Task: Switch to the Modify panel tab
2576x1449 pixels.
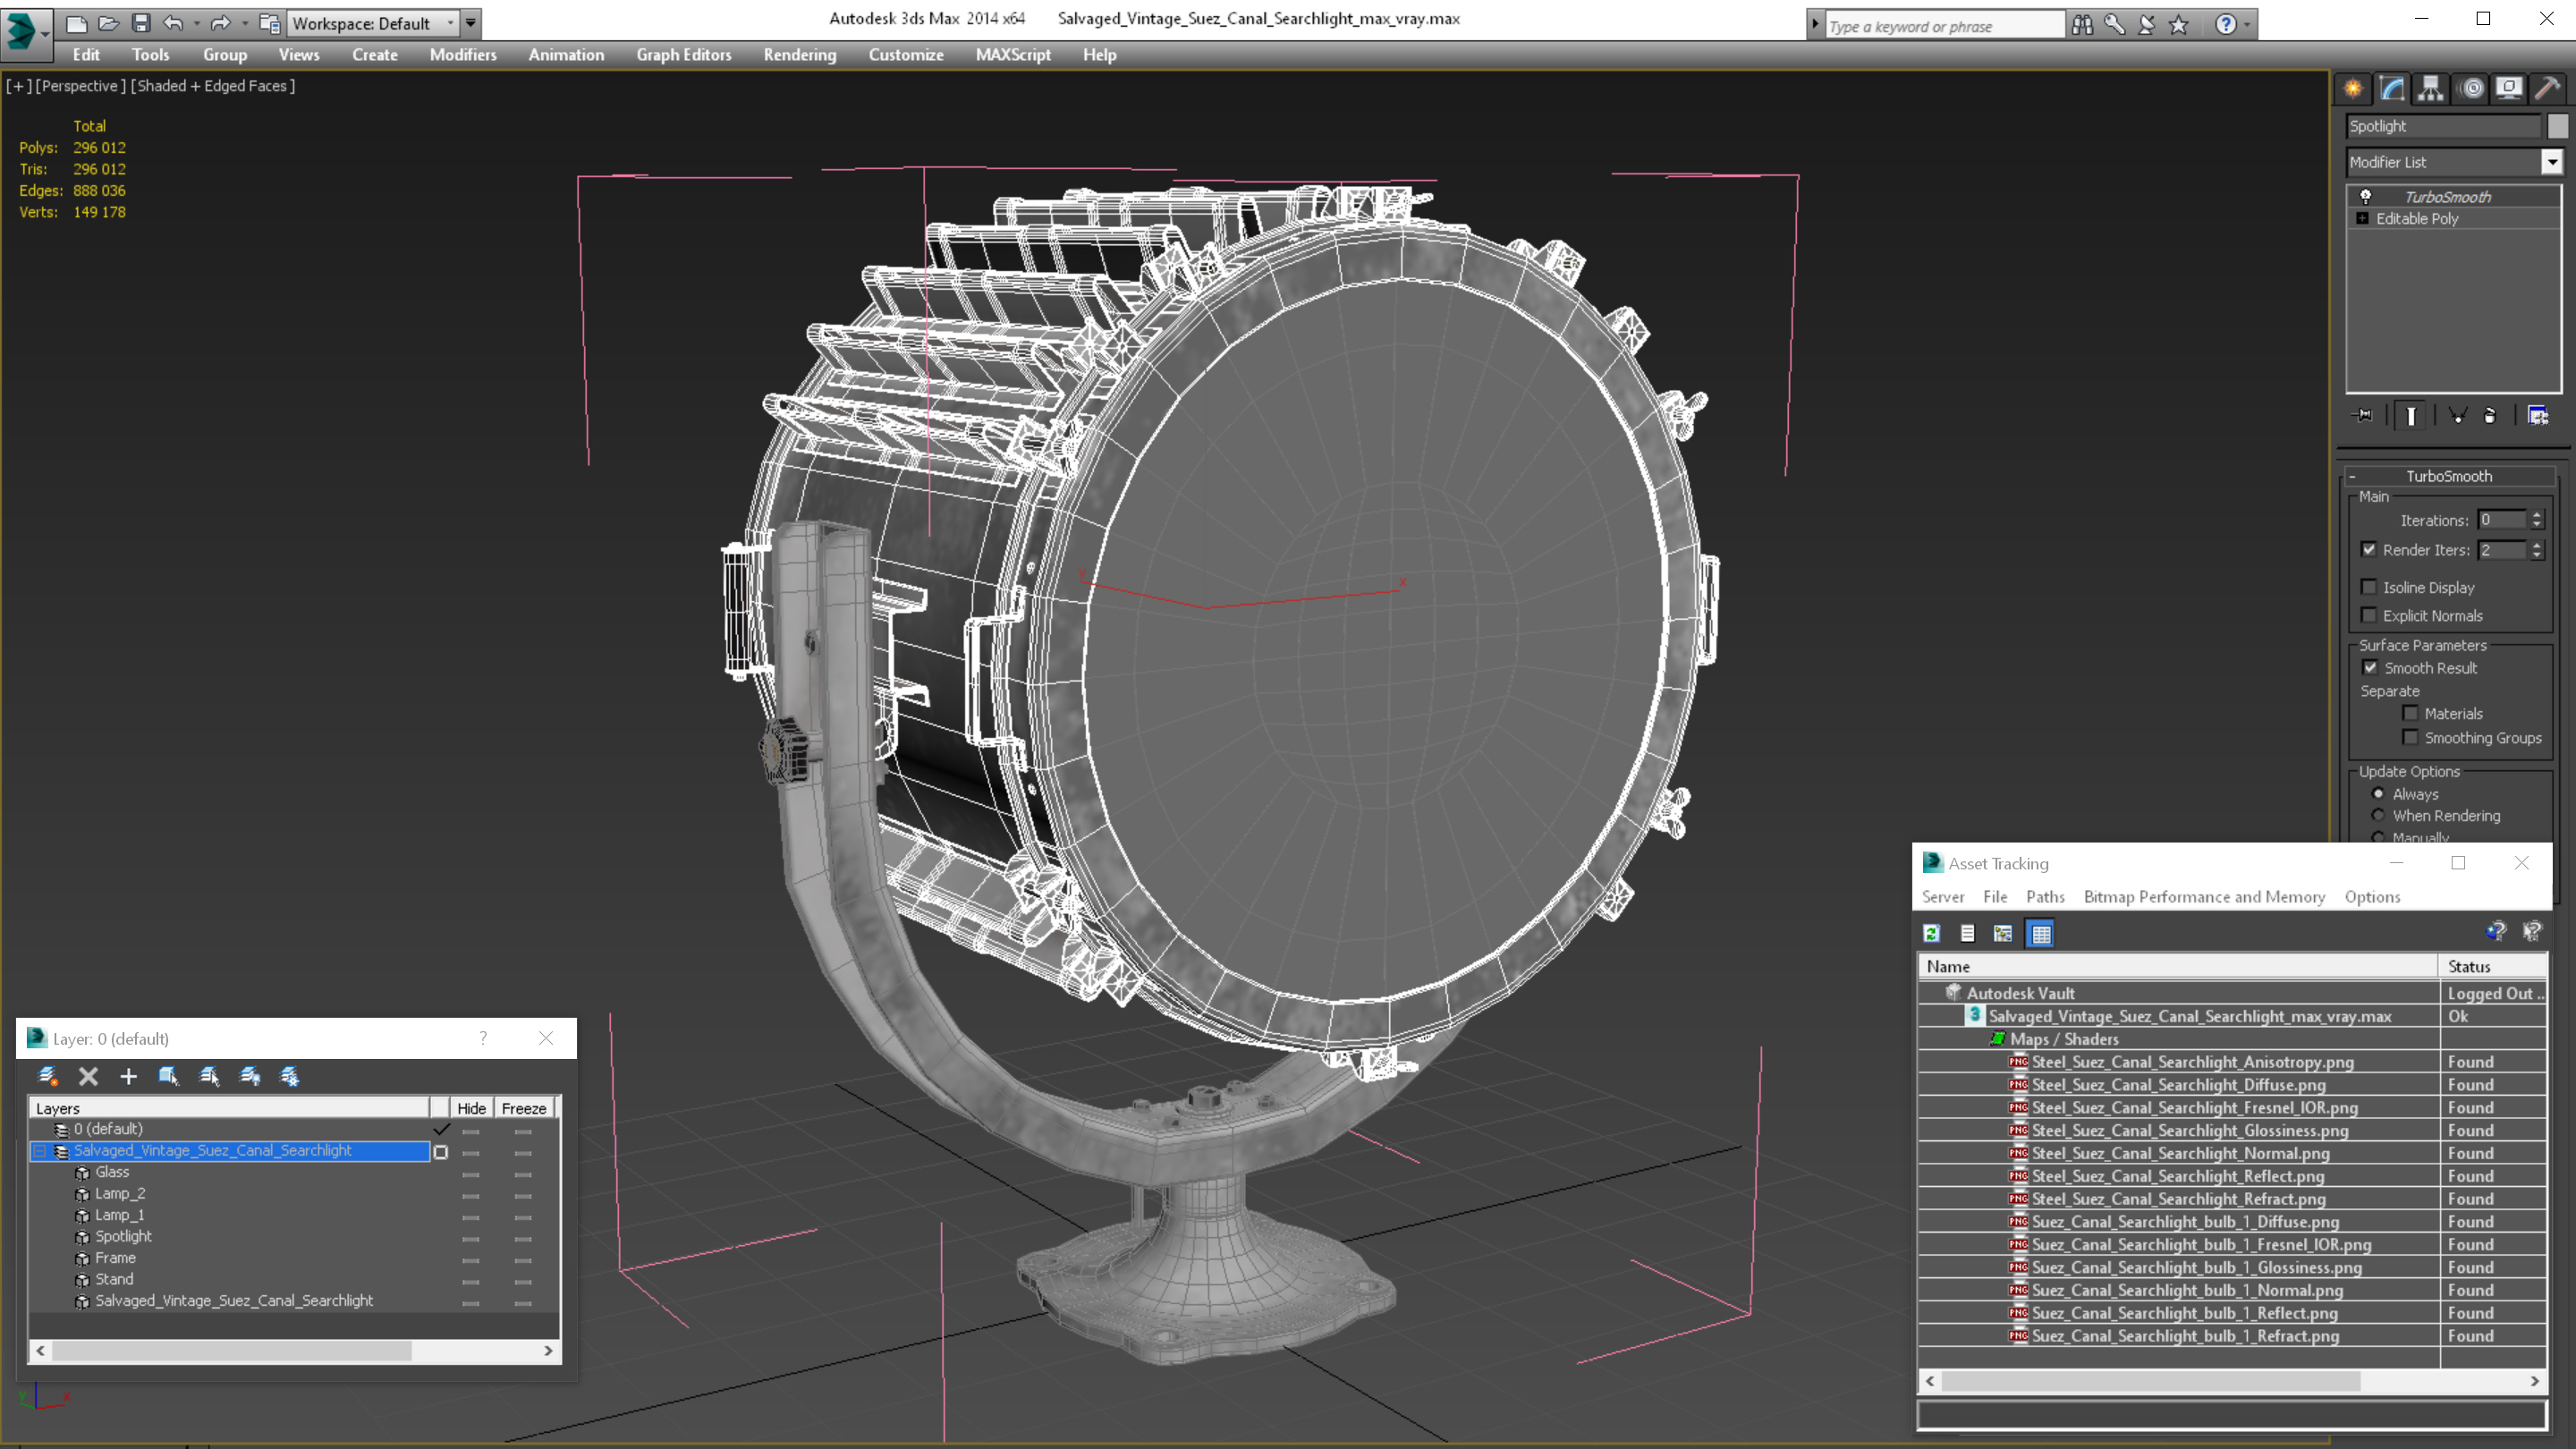Action: pos(2392,89)
